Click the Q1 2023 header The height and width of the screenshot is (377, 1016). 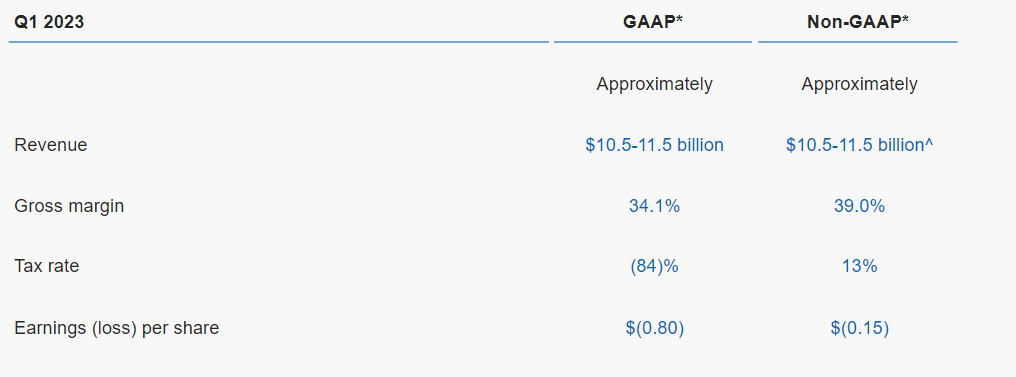tap(49, 22)
